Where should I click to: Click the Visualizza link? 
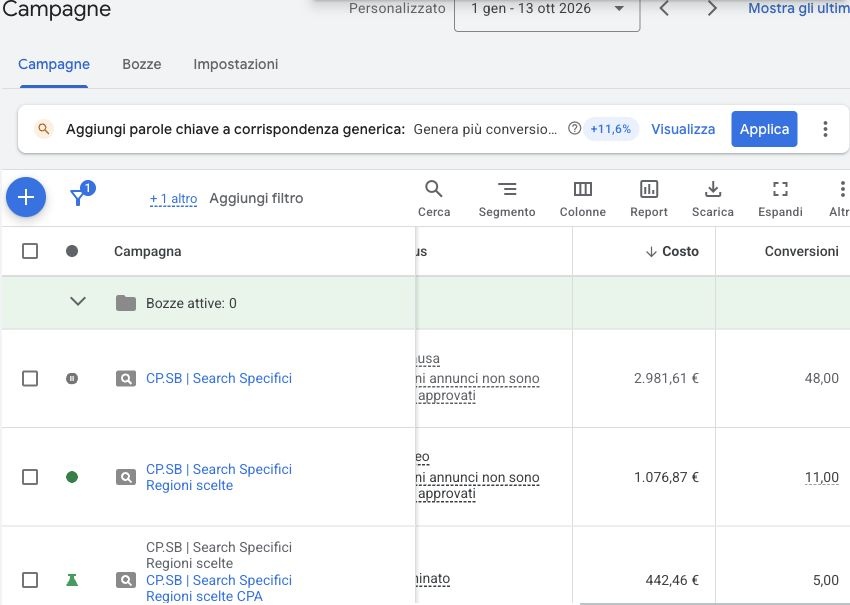[683, 129]
